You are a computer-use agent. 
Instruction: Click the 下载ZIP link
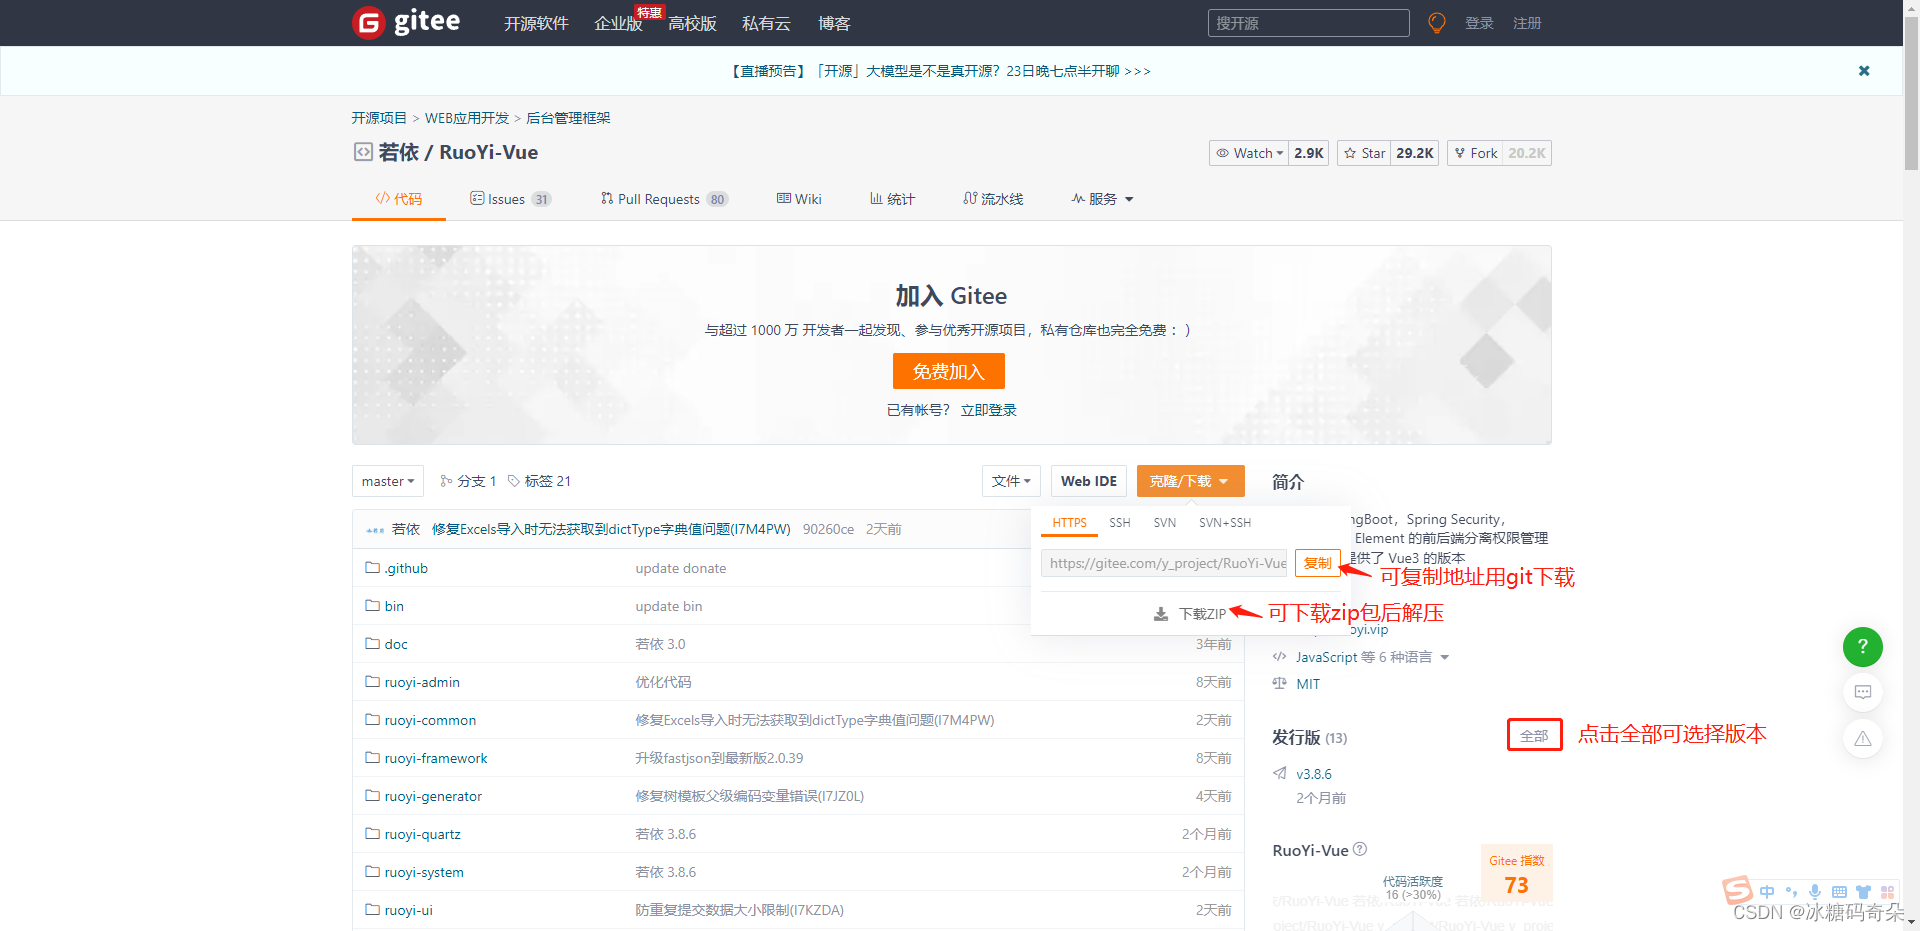tap(1202, 614)
